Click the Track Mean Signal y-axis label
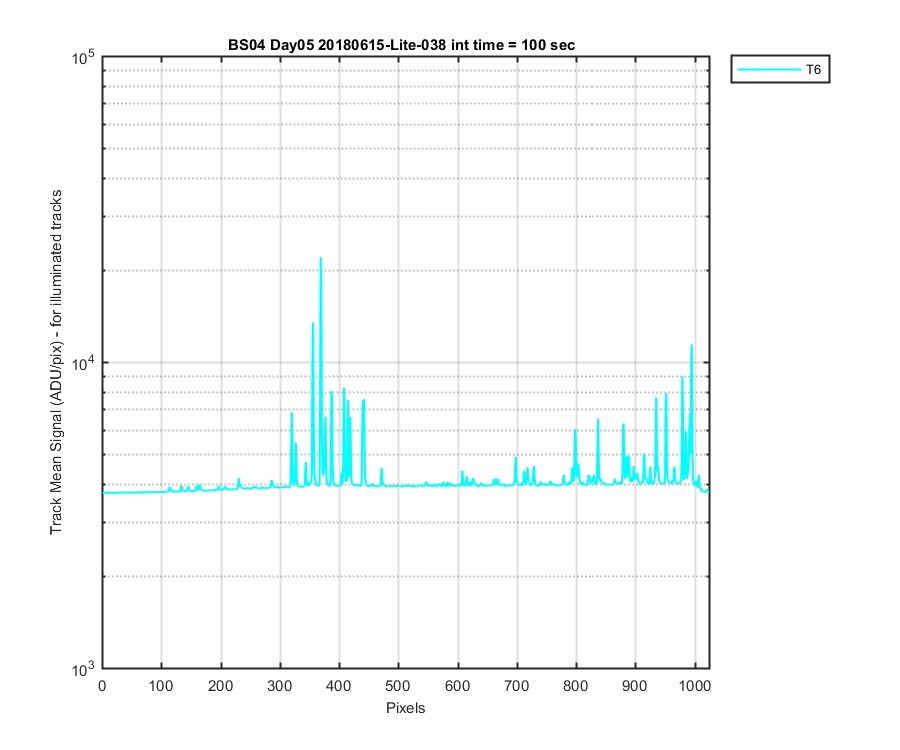The width and height of the screenshot is (900, 750). point(56,362)
